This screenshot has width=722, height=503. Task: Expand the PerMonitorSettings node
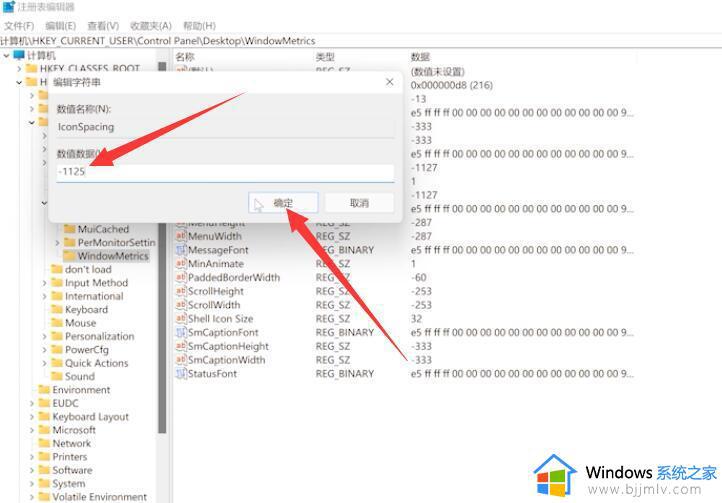click(57, 243)
